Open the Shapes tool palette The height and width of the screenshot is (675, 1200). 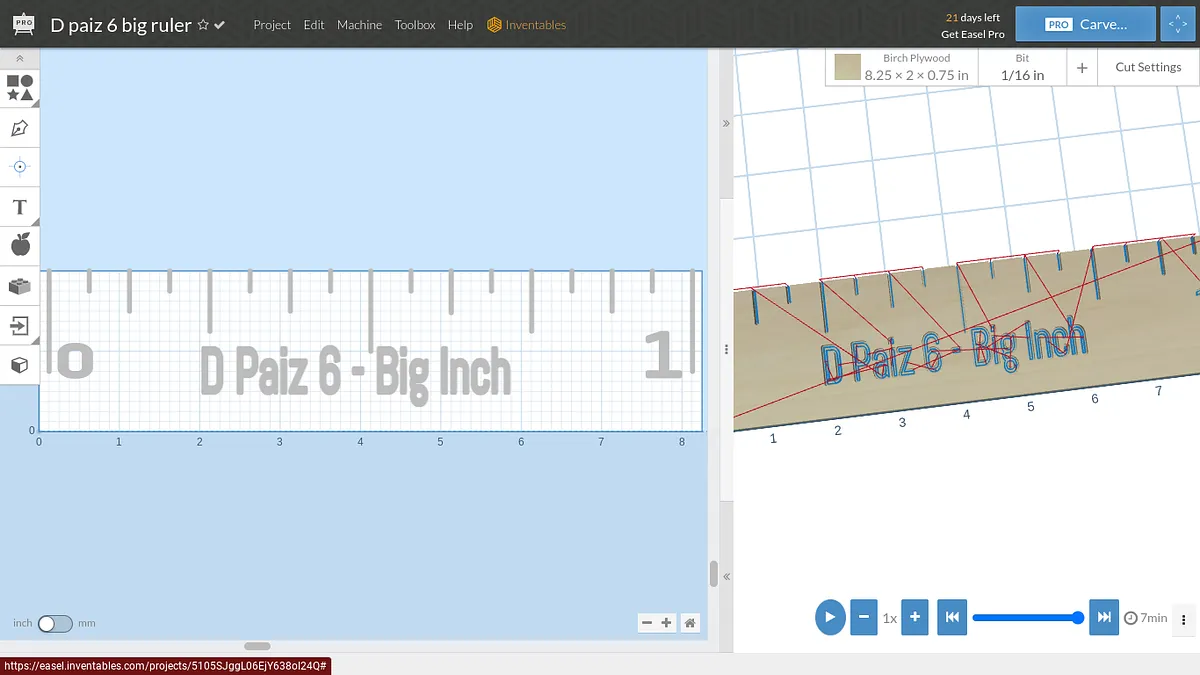click(20, 88)
